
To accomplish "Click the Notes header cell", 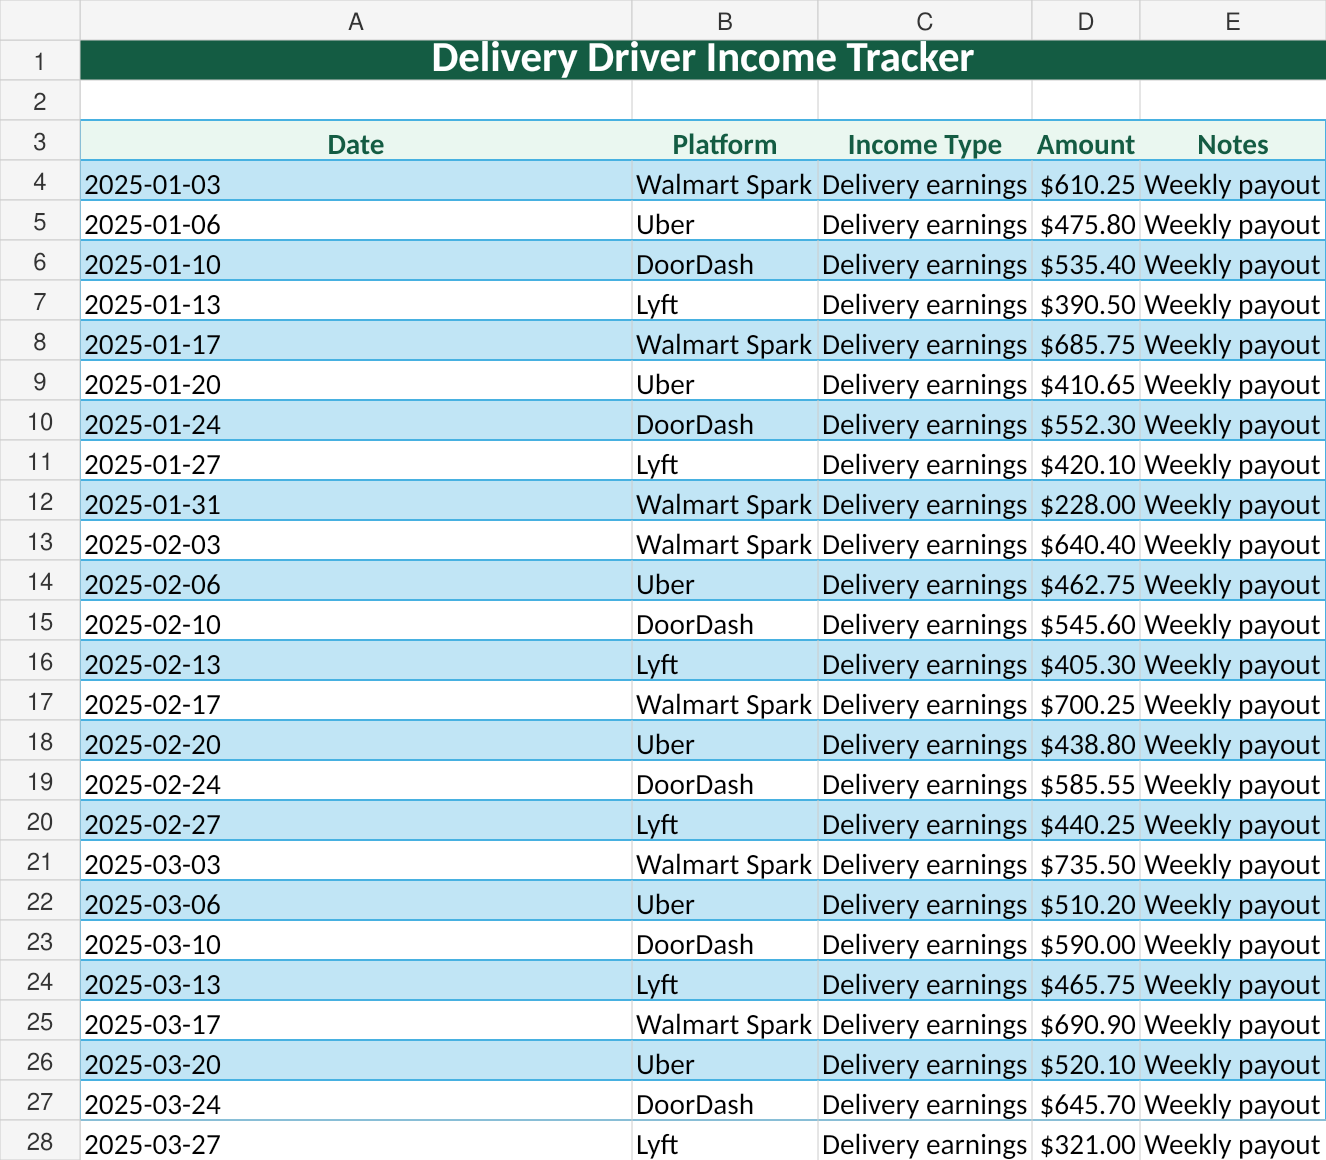I will point(1233,141).
